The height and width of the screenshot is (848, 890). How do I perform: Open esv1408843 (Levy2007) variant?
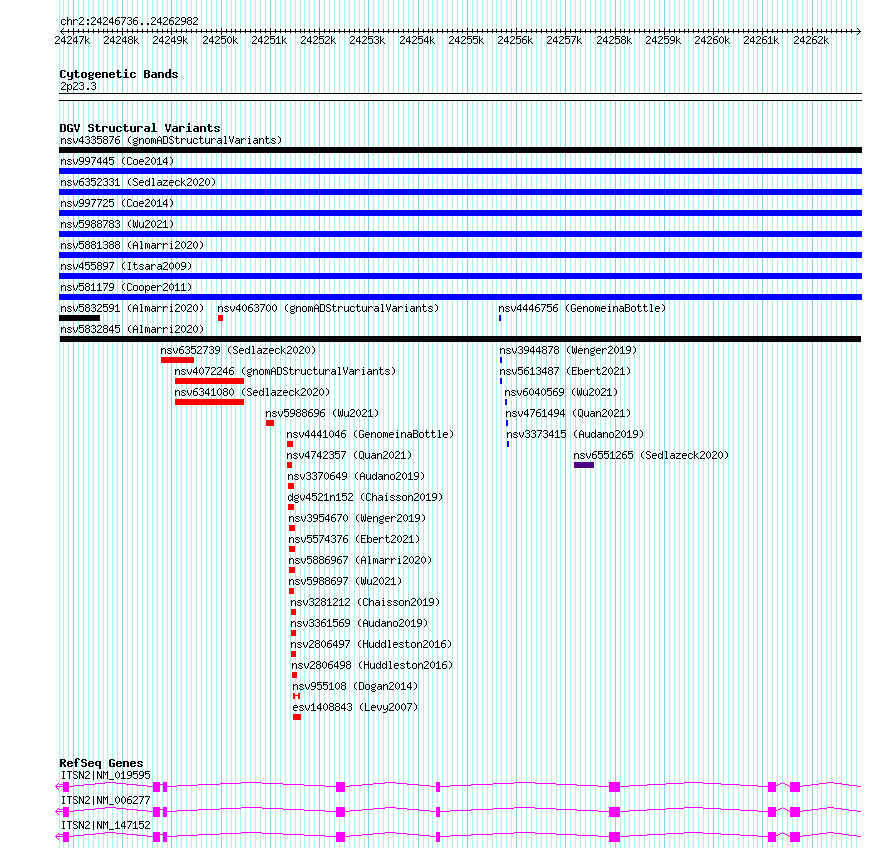click(355, 707)
